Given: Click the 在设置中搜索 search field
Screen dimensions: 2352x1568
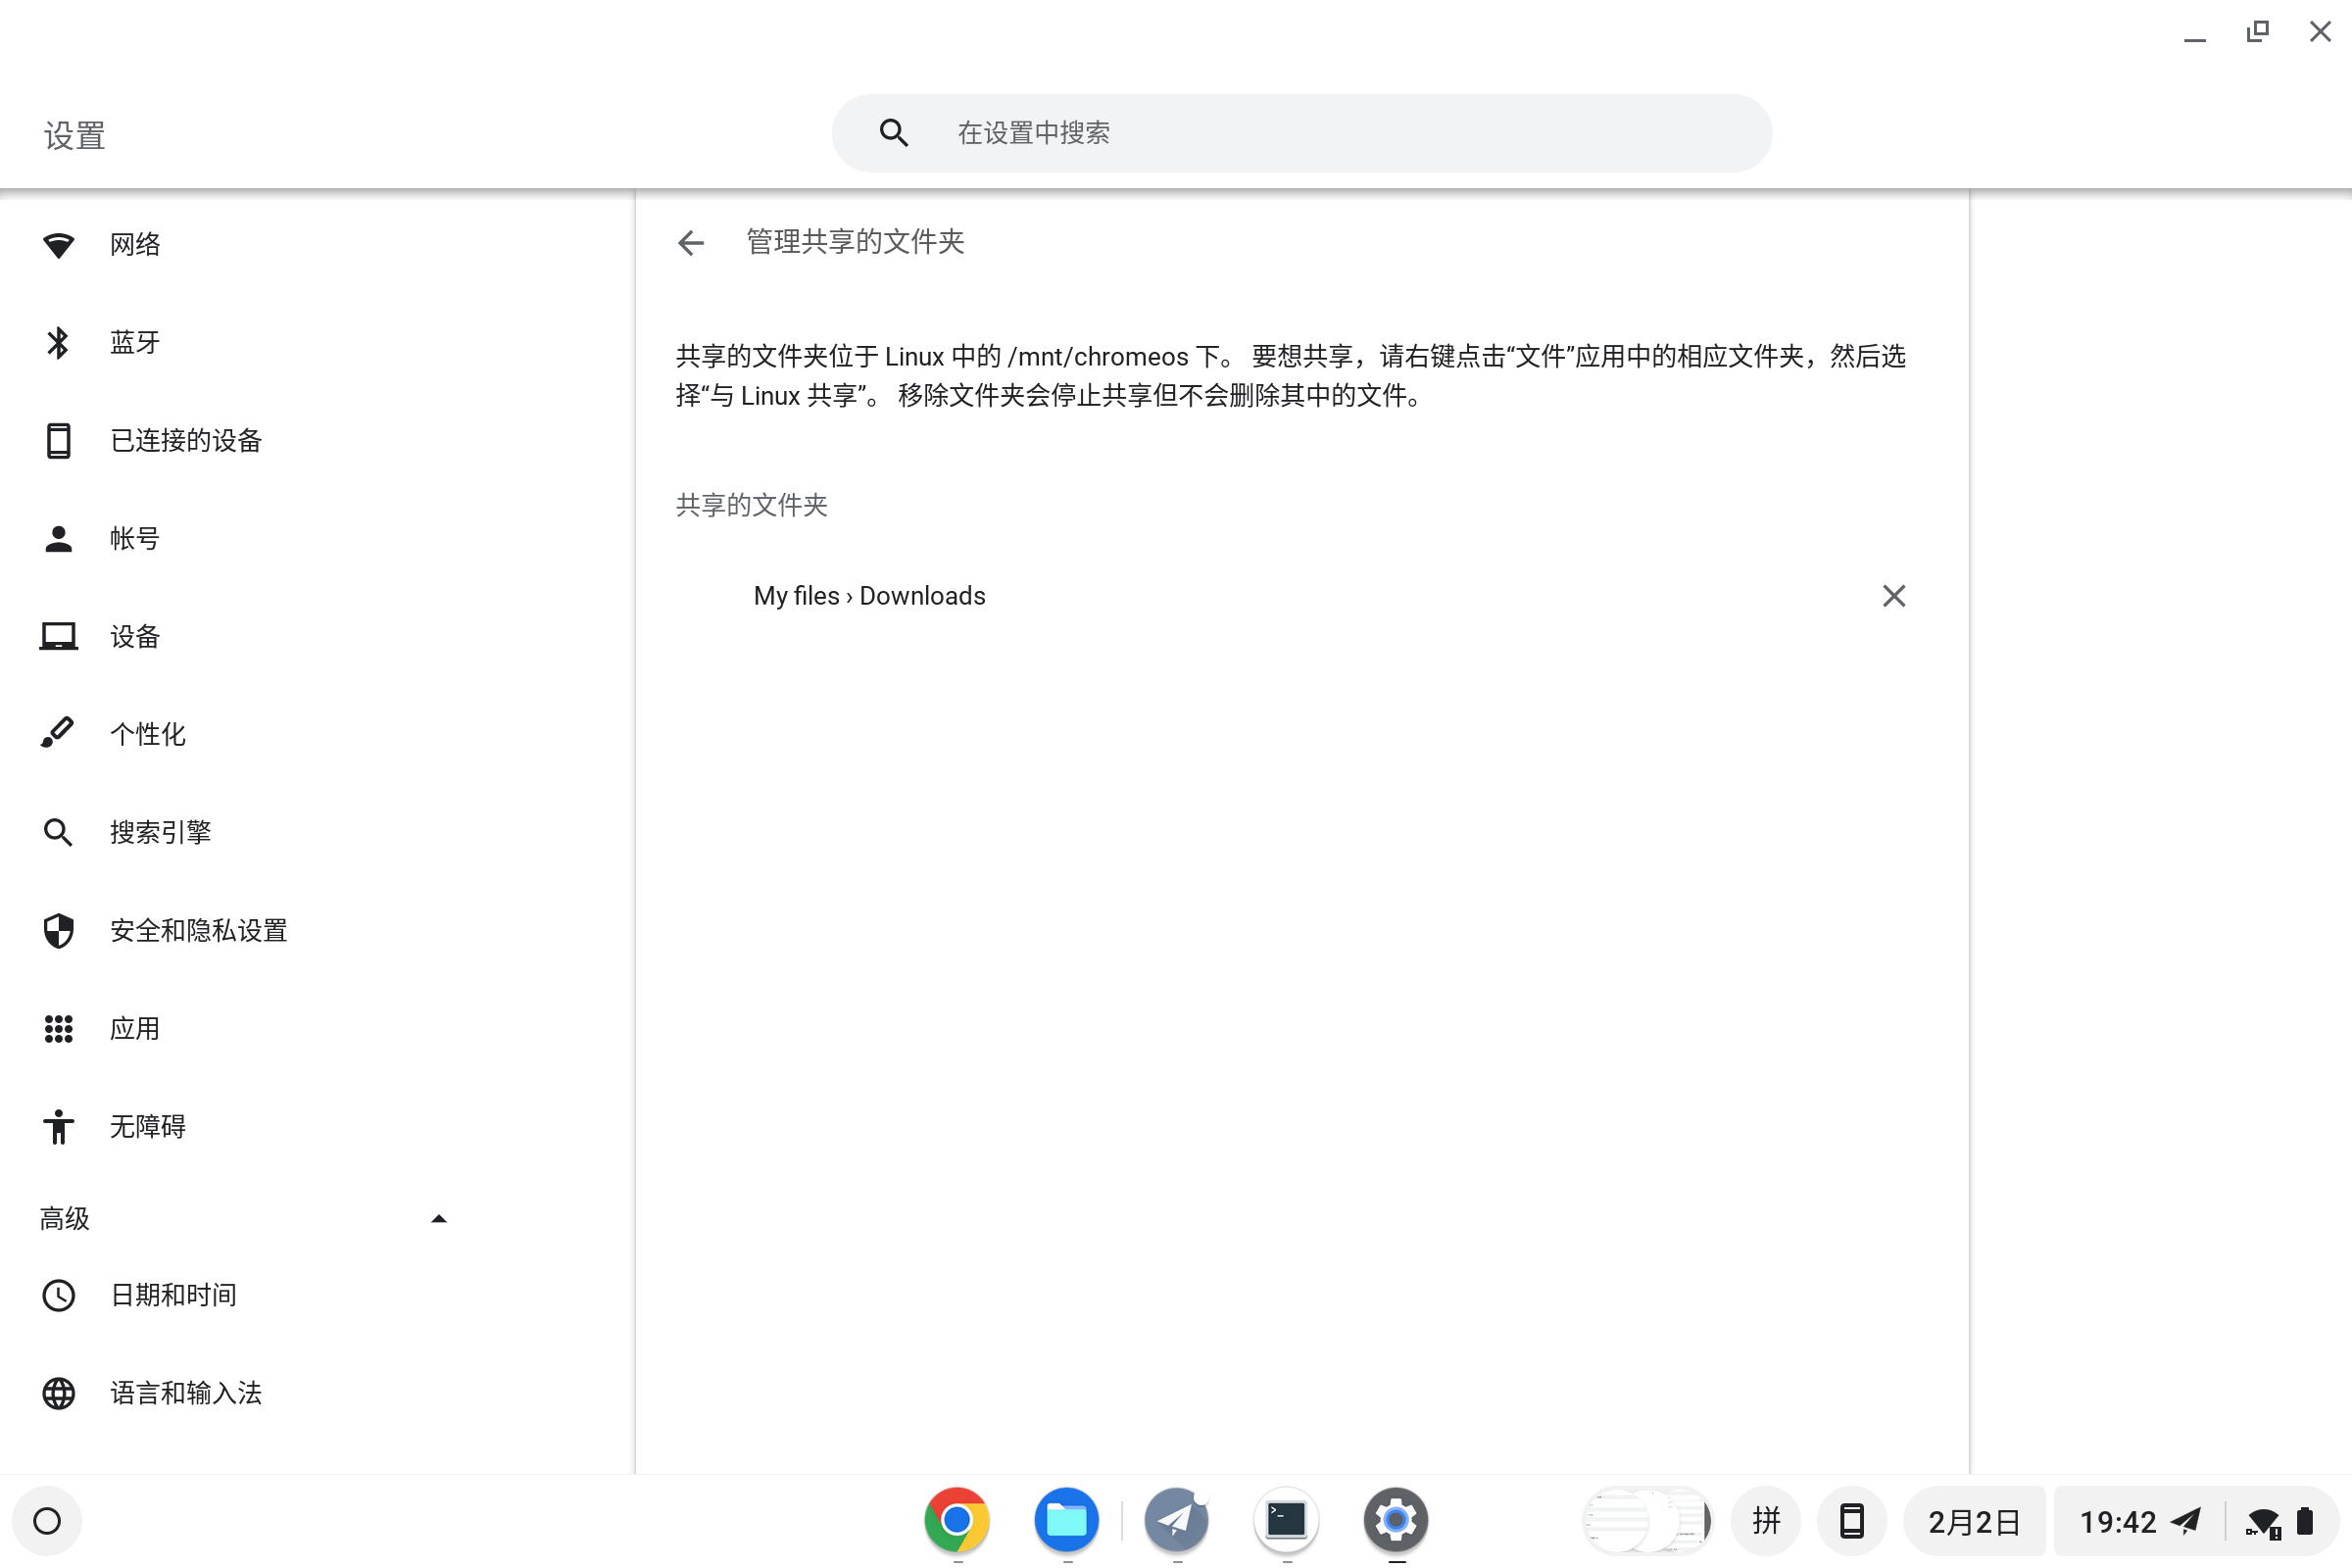Looking at the screenshot, I should click(x=1300, y=131).
